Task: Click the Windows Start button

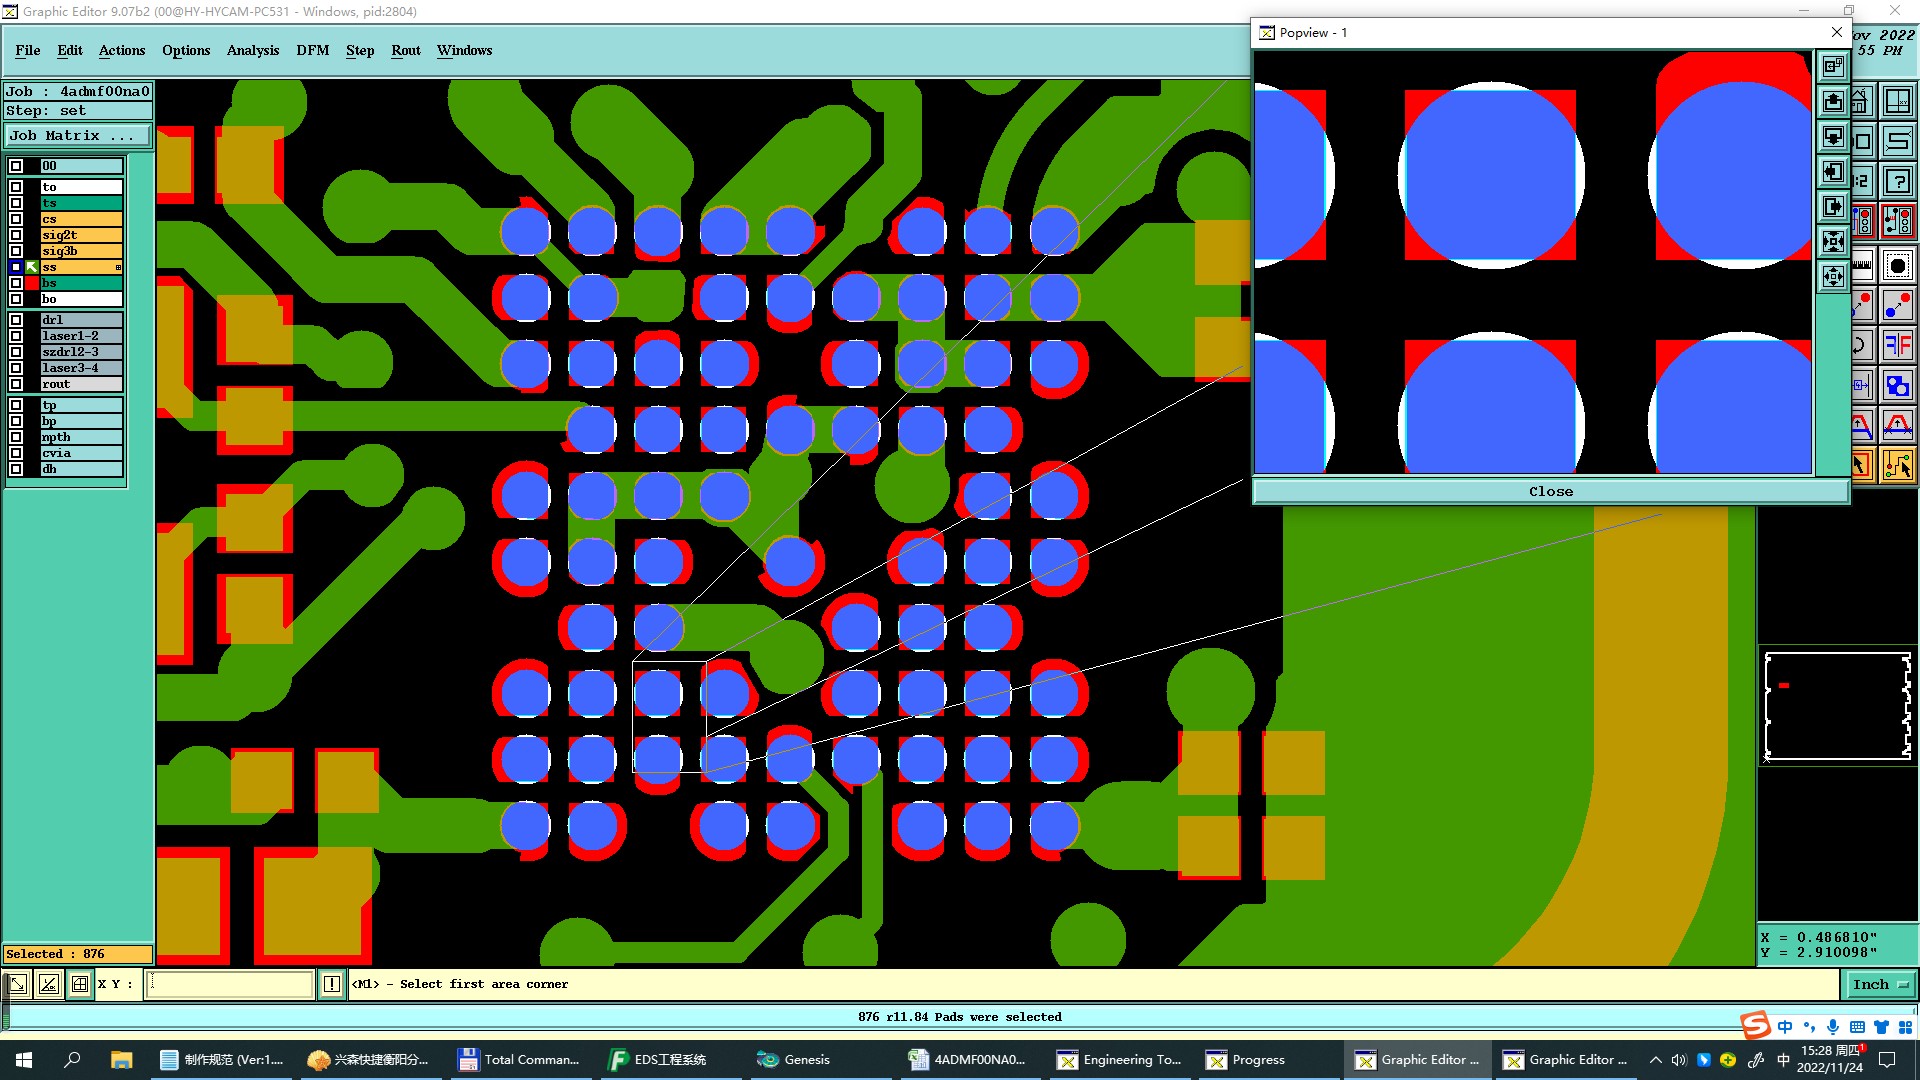Action: pyautogui.click(x=24, y=1060)
